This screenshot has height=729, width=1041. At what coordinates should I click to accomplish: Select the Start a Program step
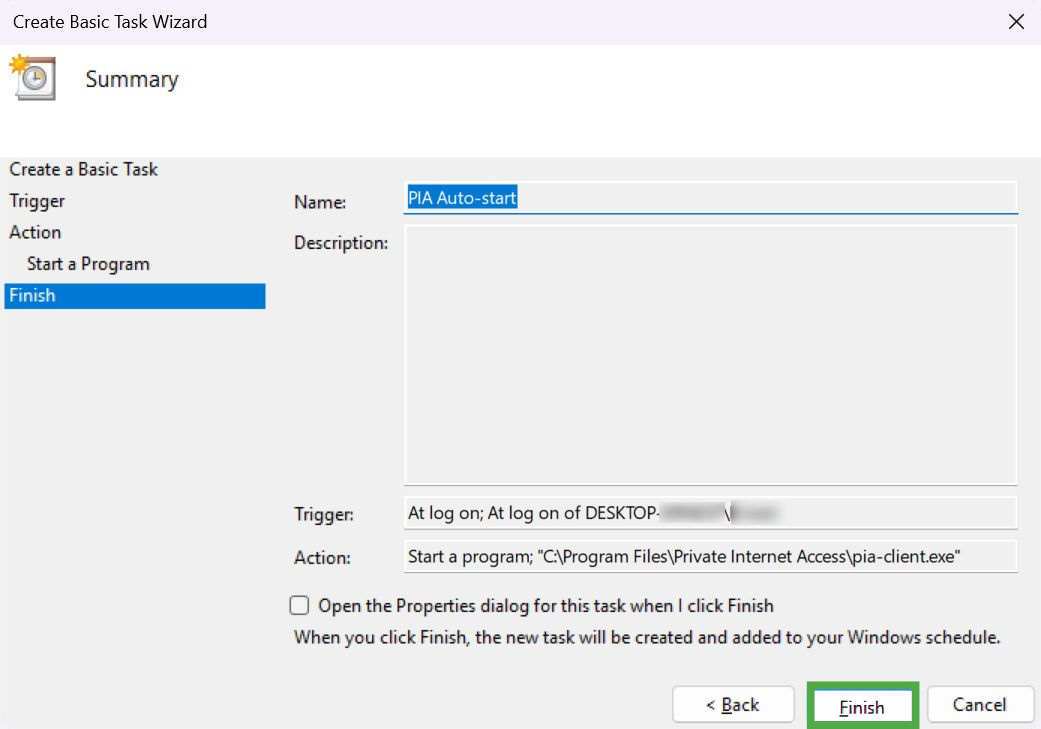[x=88, y=264]
